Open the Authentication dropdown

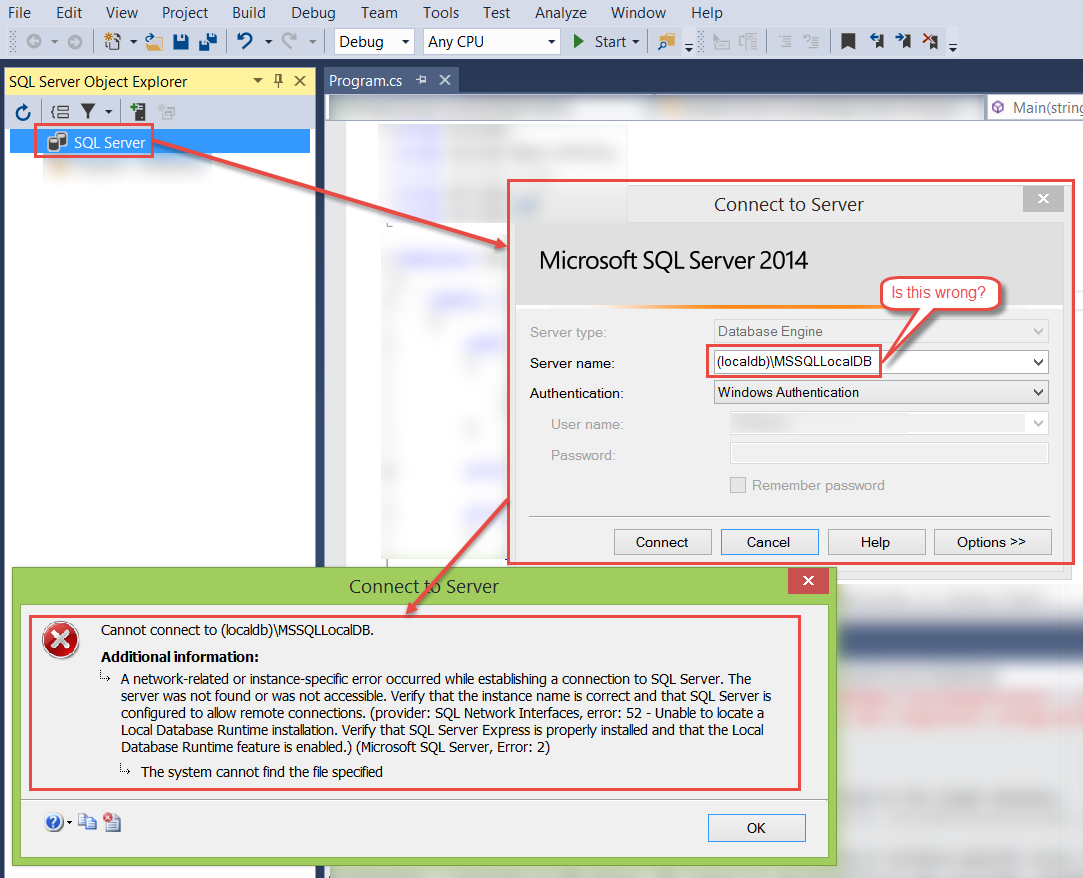click(x=1038, y=392)
